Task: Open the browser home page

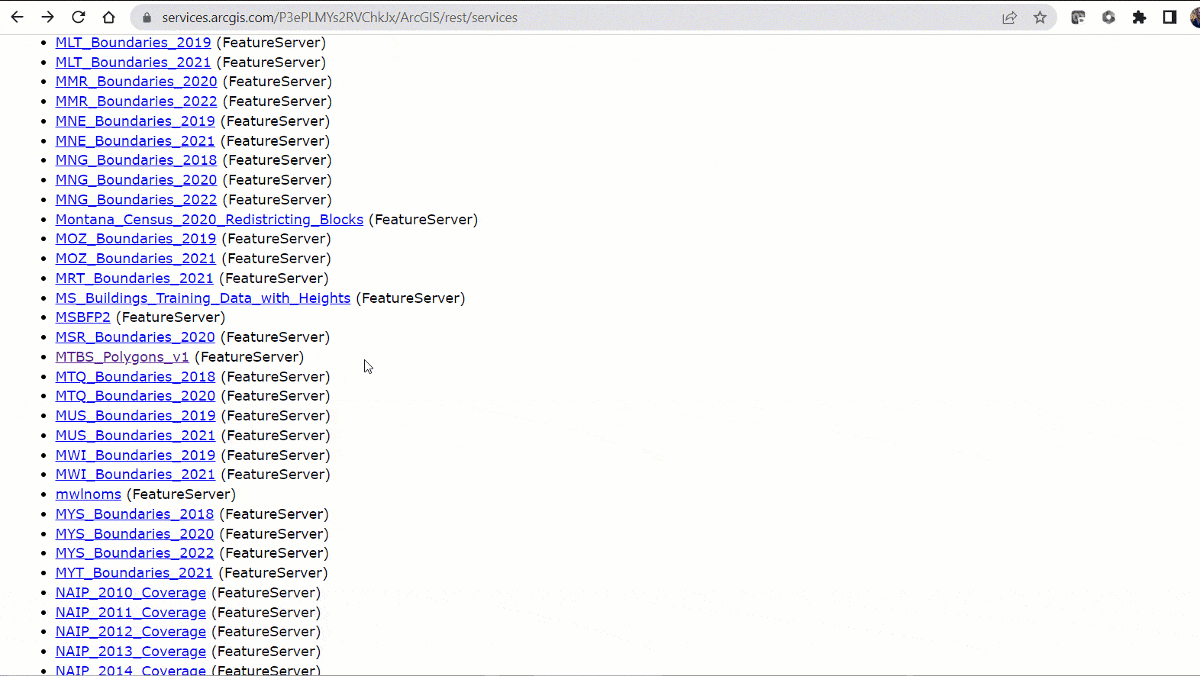Action: (108, 16)
